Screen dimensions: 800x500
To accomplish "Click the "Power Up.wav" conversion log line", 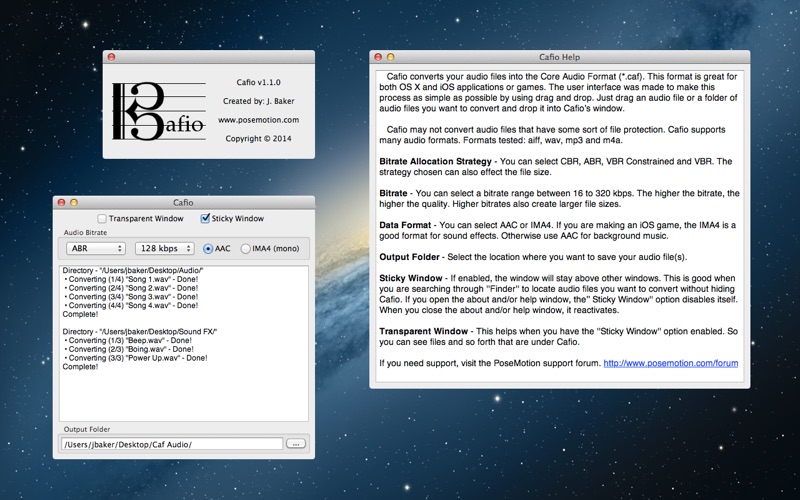I will pos(136,358).
